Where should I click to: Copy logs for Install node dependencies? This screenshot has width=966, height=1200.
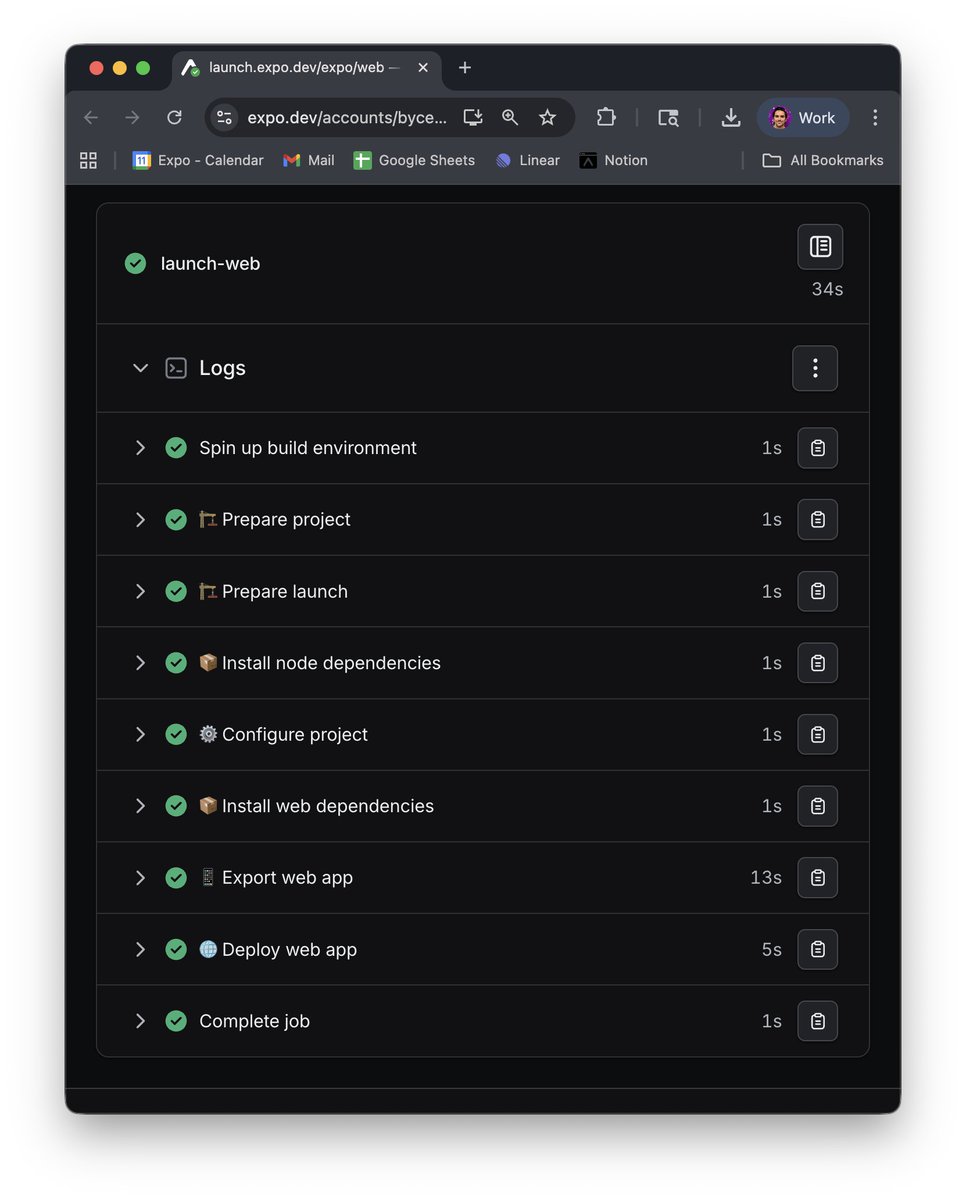[817, 663]
